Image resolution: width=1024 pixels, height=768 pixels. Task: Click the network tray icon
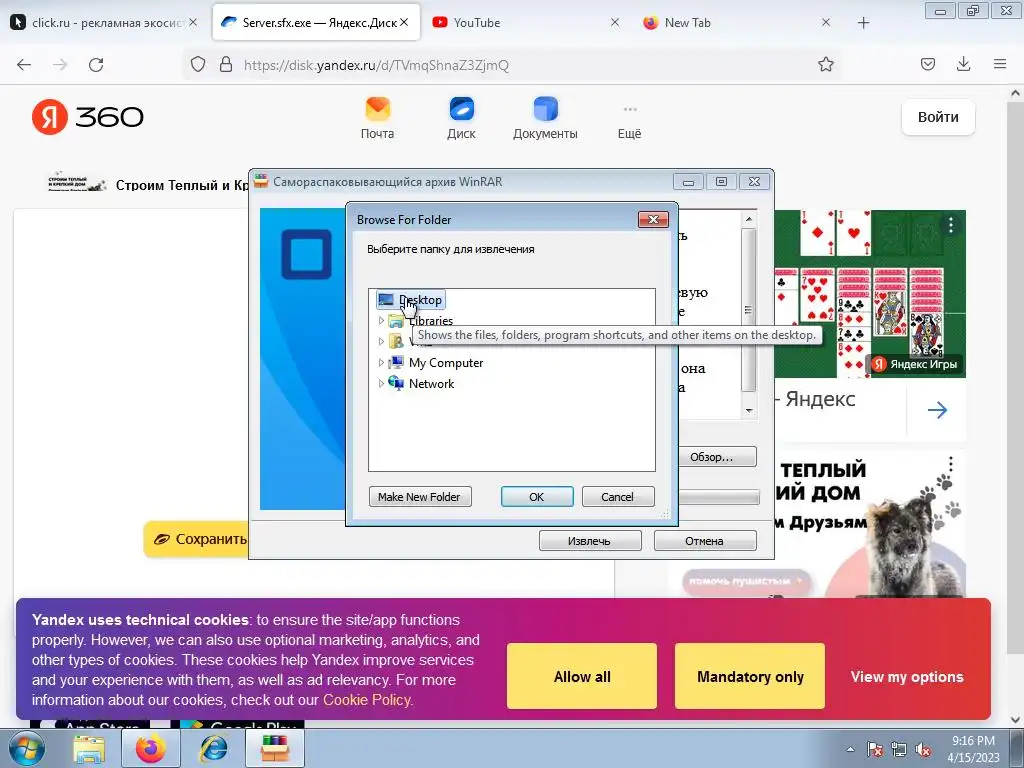tap(899, 750)
